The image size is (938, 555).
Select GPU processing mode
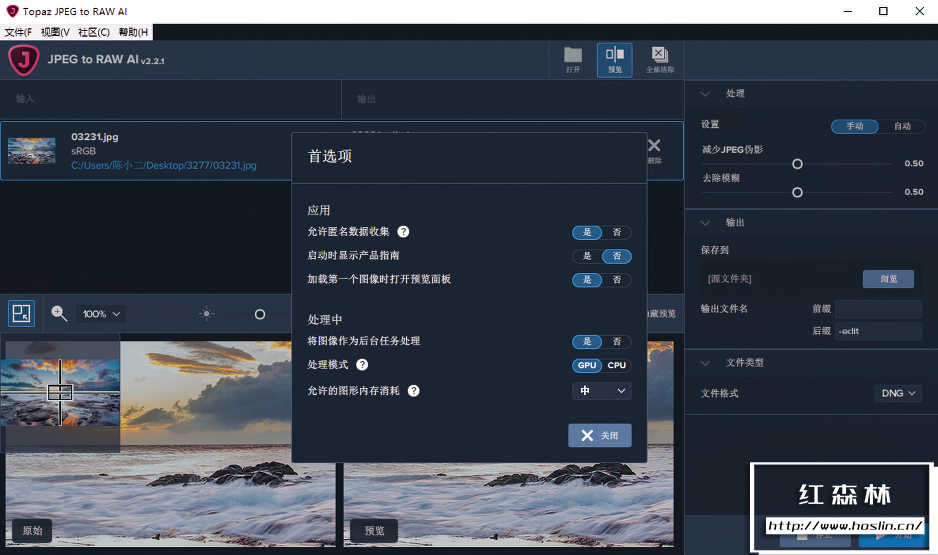click(587, 365)
